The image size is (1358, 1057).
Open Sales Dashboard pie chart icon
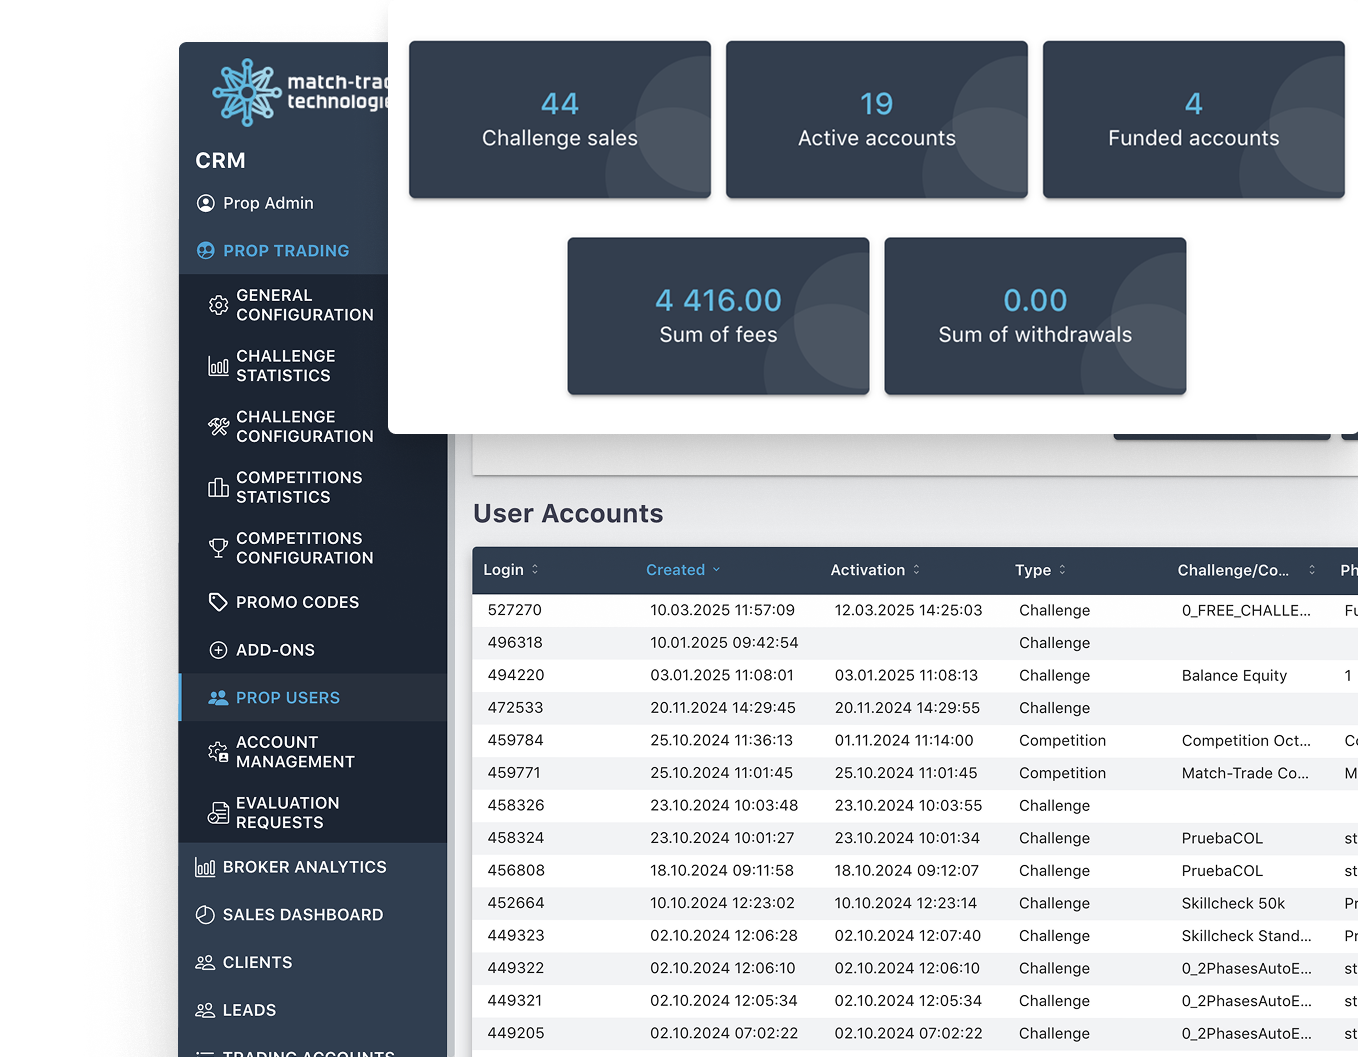tap(205, 915)
